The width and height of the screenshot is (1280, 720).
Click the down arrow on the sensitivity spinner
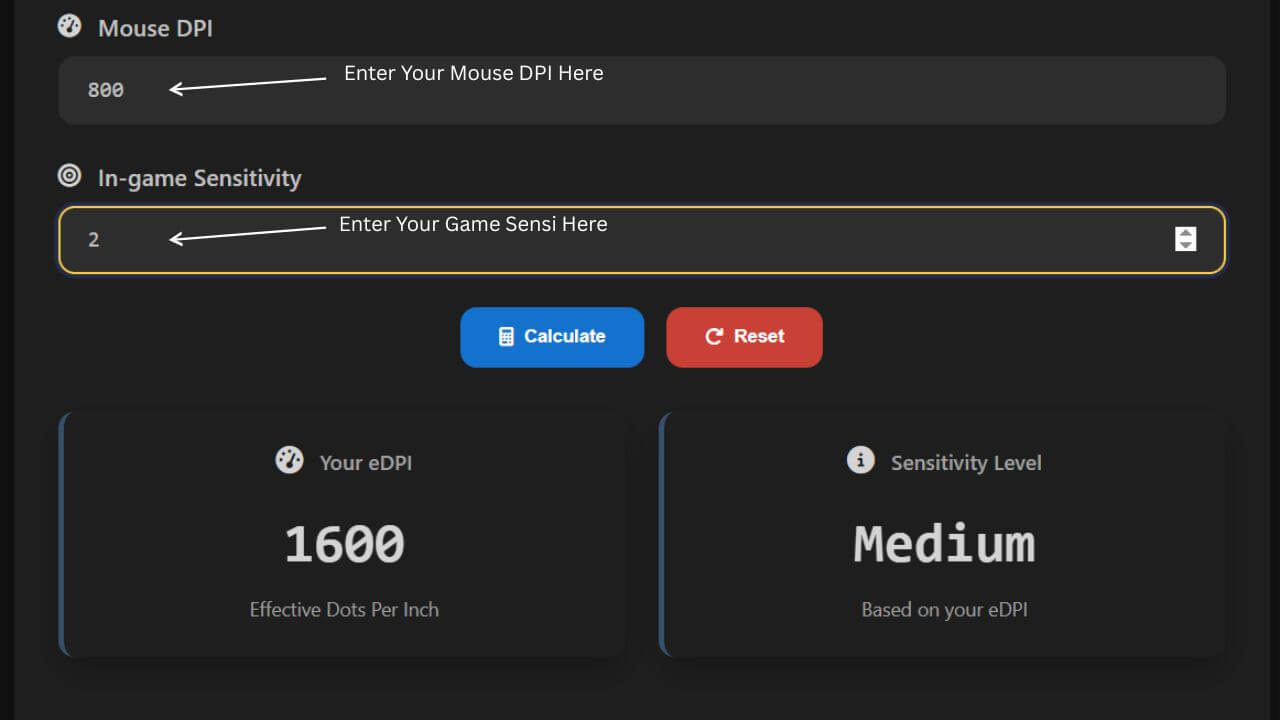1186,246
